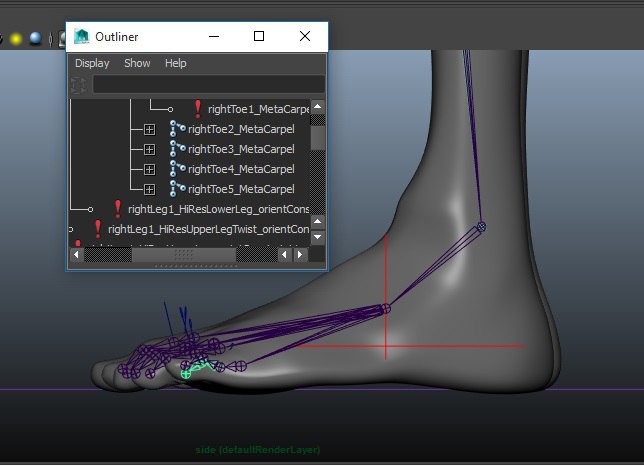Select rightLeg1_HiResUpperLegTwist_orientConstraint item

point(208,229)
